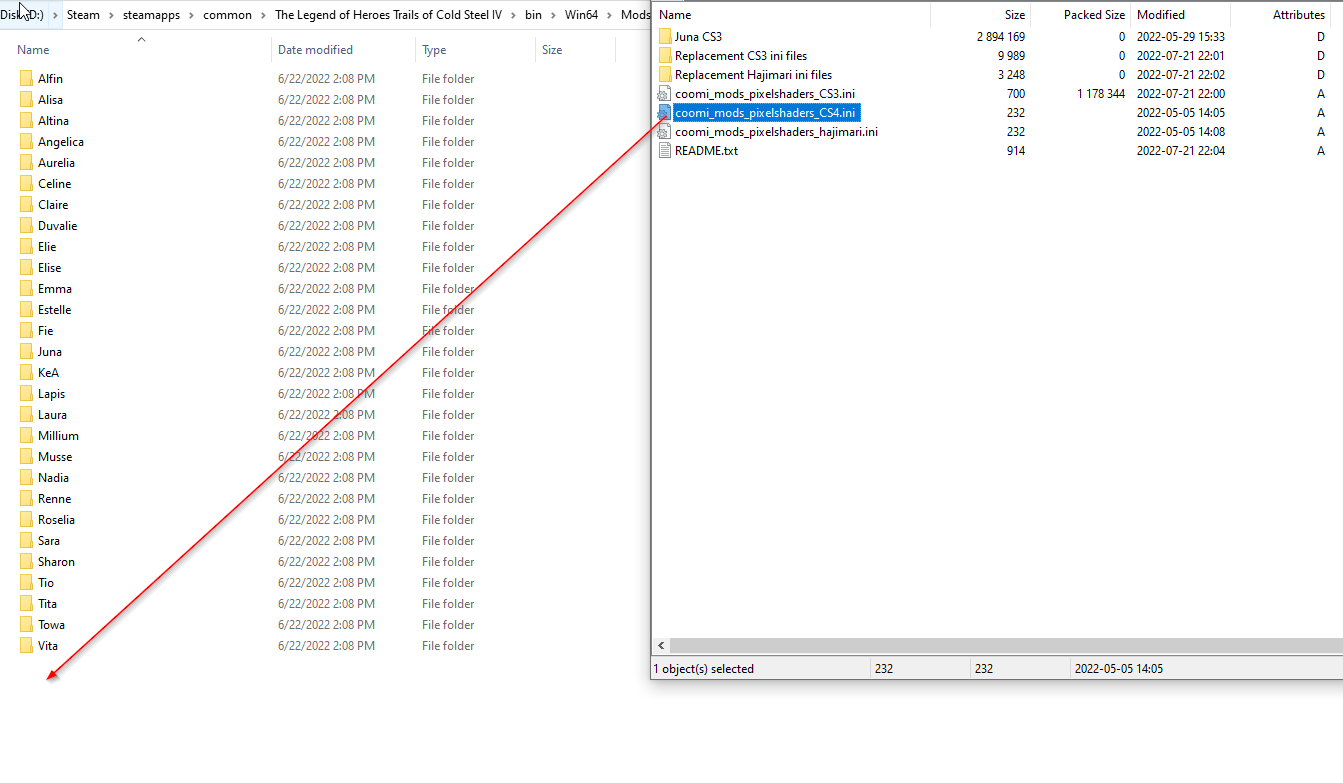Select the Fie folder icon
Viewport: 1343px width, 783px height.
pos(26,330)
